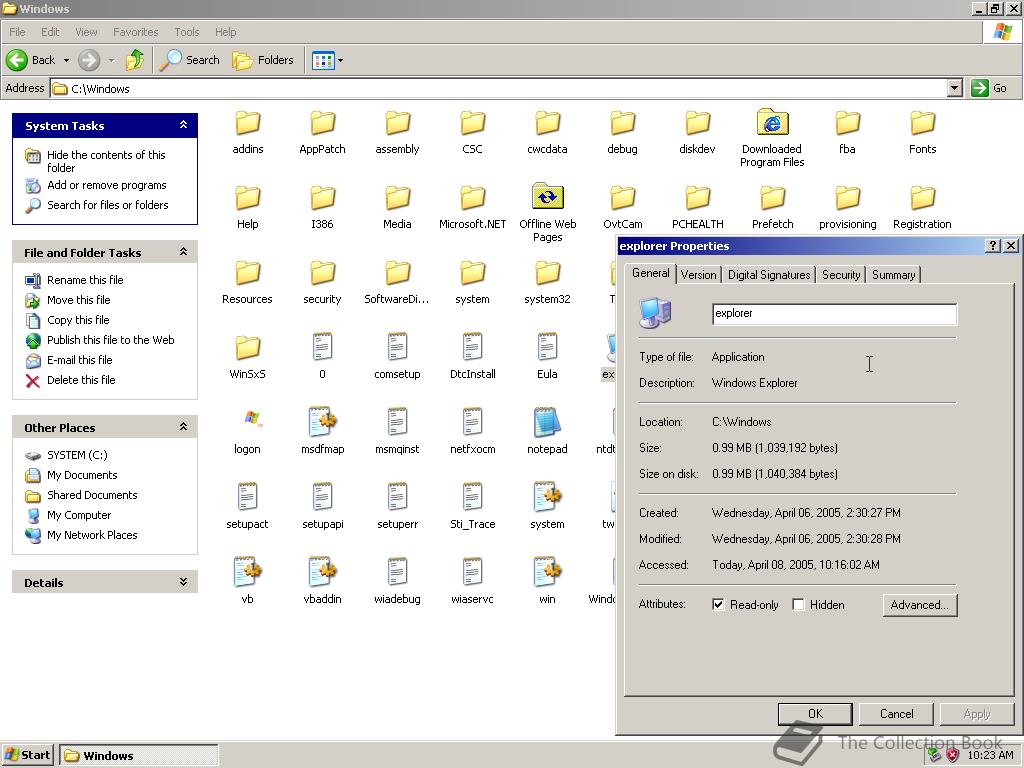This screenshot has height=768, width=1024.
Task: Click the Views toolbar icon
Action: [323, 60]
